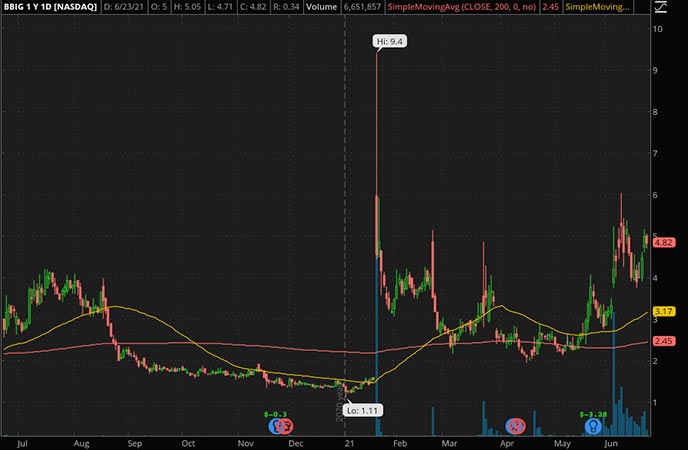Click the date D: 6/23/21 field
The width and height of the screenshot is (688, 450).
134,8
